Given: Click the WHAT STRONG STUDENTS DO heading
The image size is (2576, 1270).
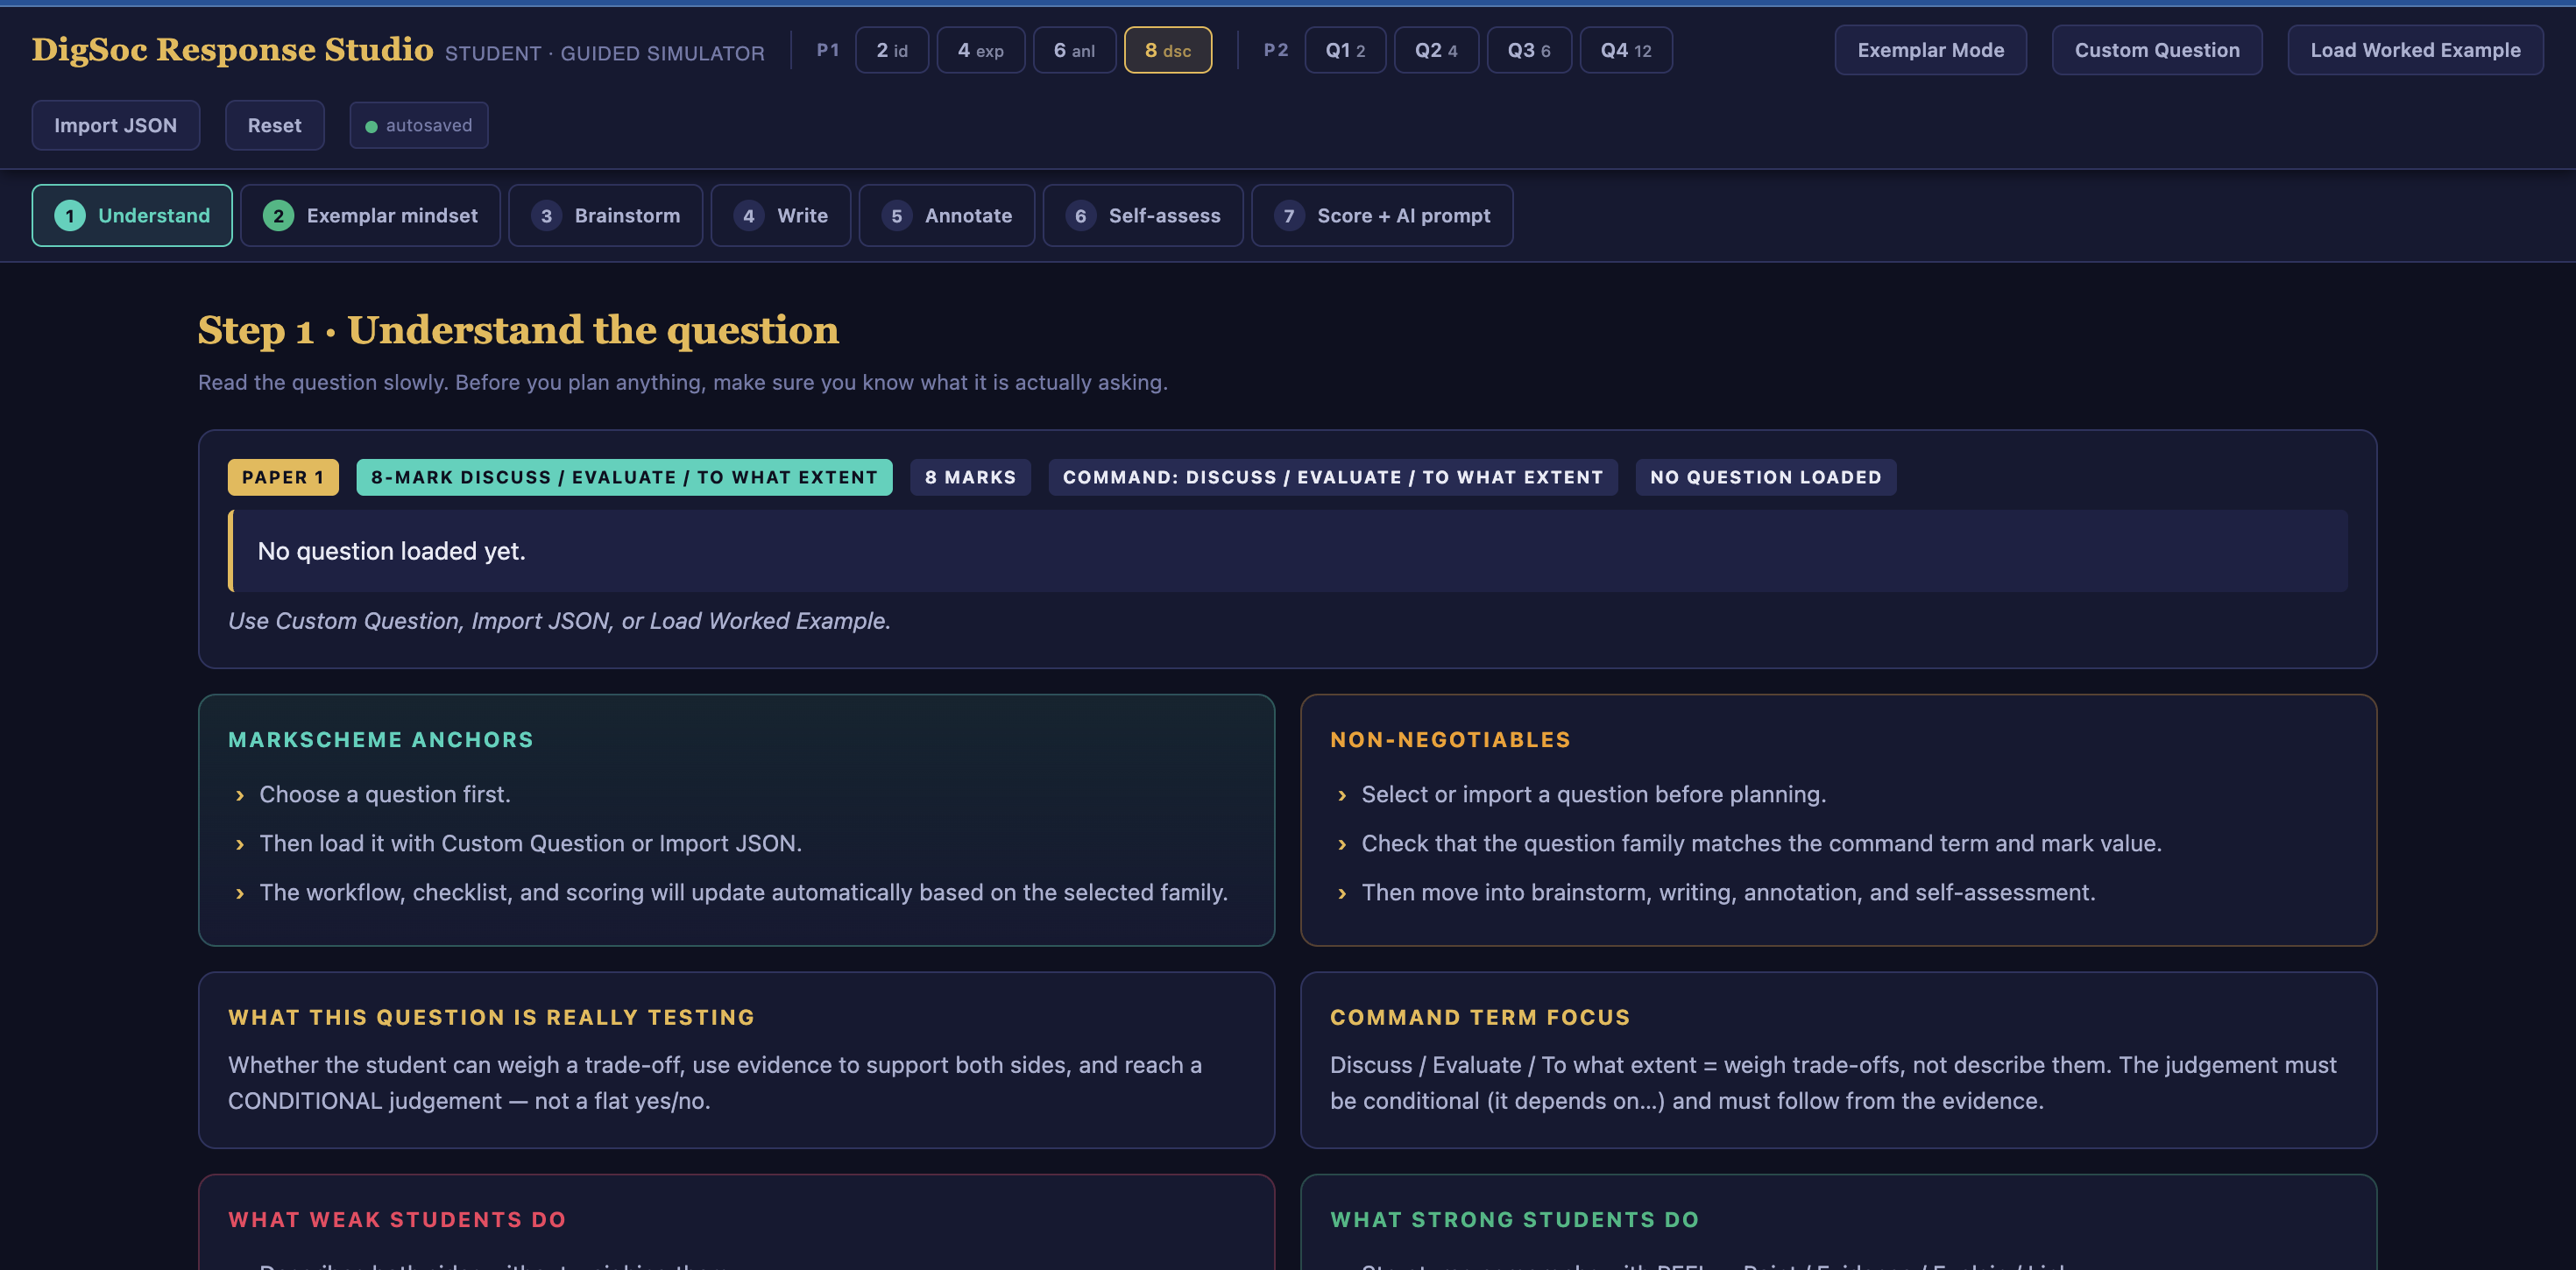Looking at the screenshot, I should coord(1514,1219).
